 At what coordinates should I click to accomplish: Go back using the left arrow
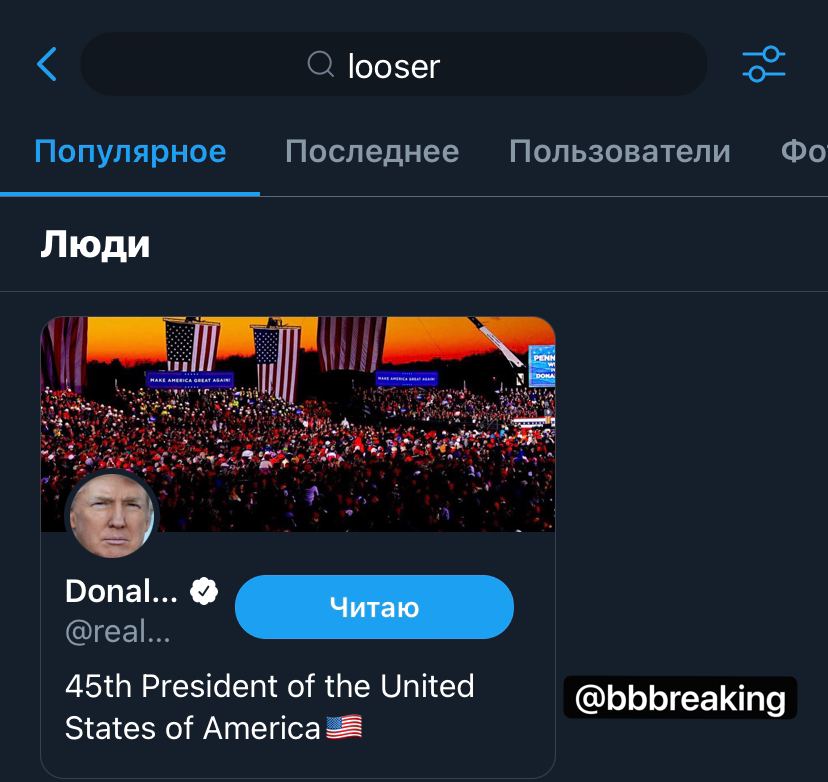pyautogui.click(x=47, y=65)
